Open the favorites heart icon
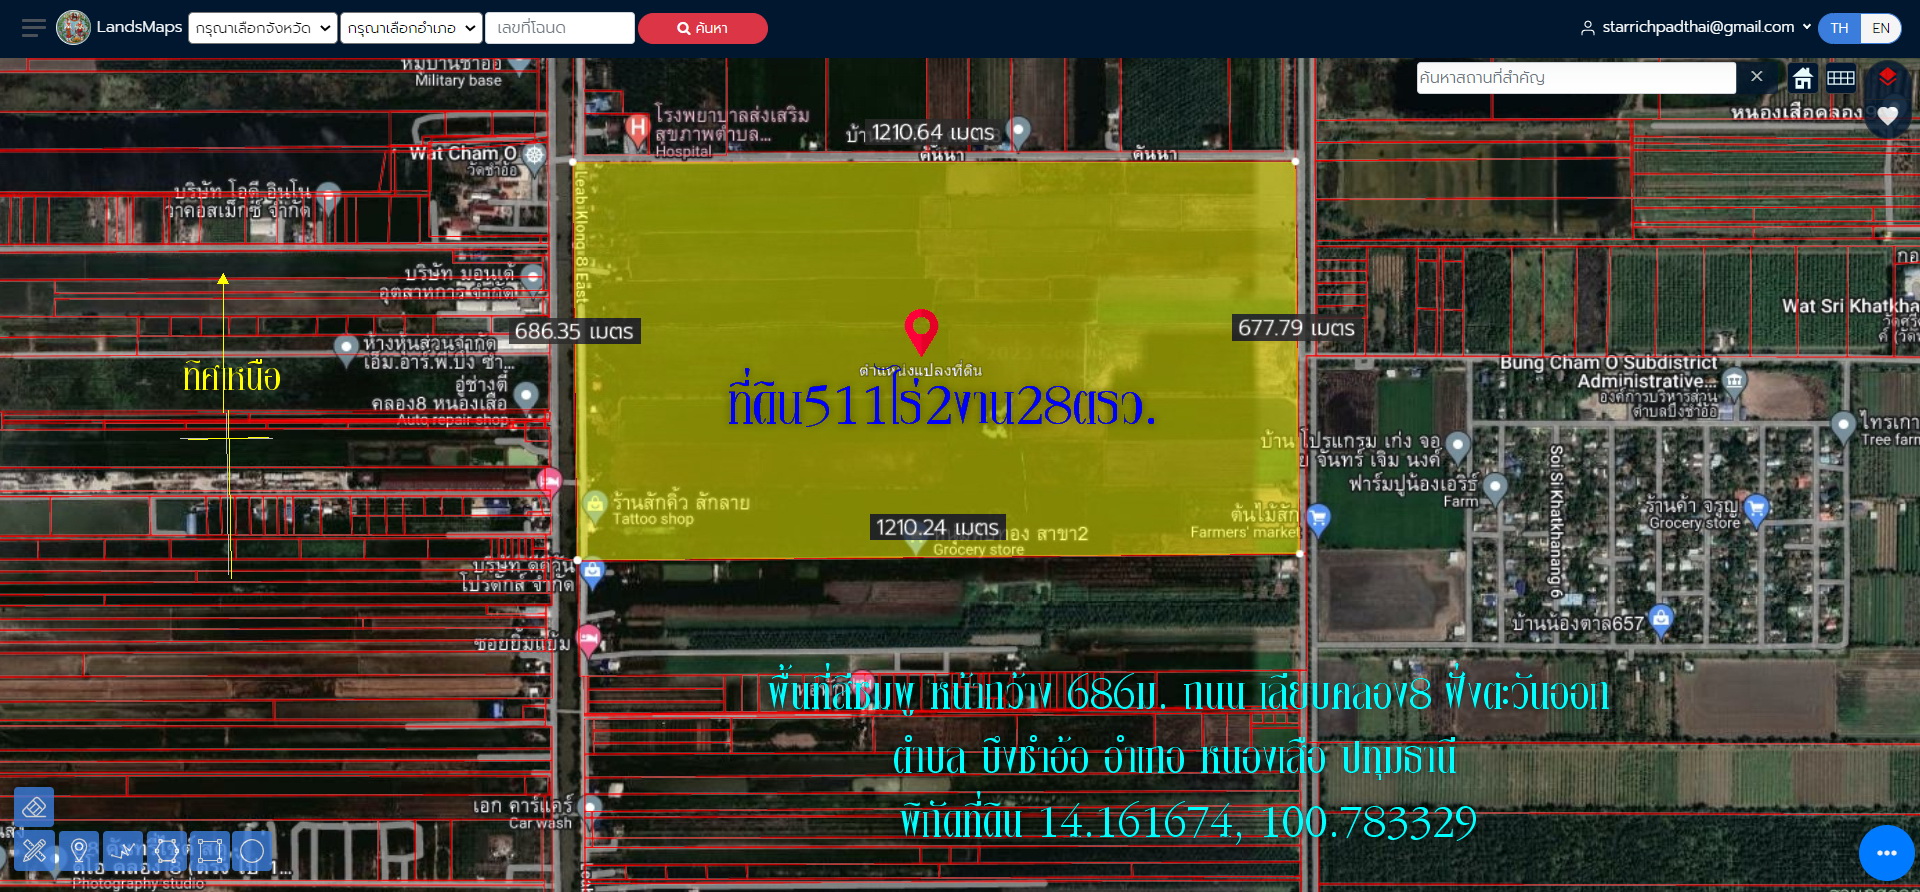1920x892 pixels. point(1887,116)
